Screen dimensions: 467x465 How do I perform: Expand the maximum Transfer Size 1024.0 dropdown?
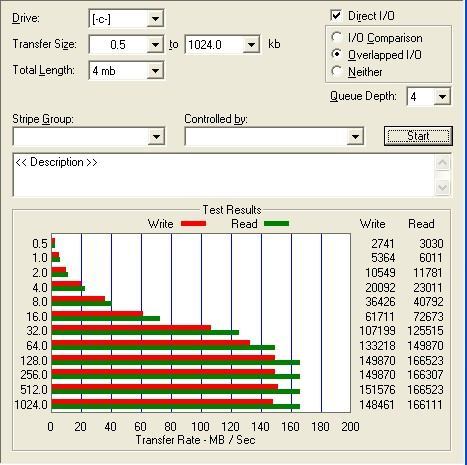click(x=251, y=44)
